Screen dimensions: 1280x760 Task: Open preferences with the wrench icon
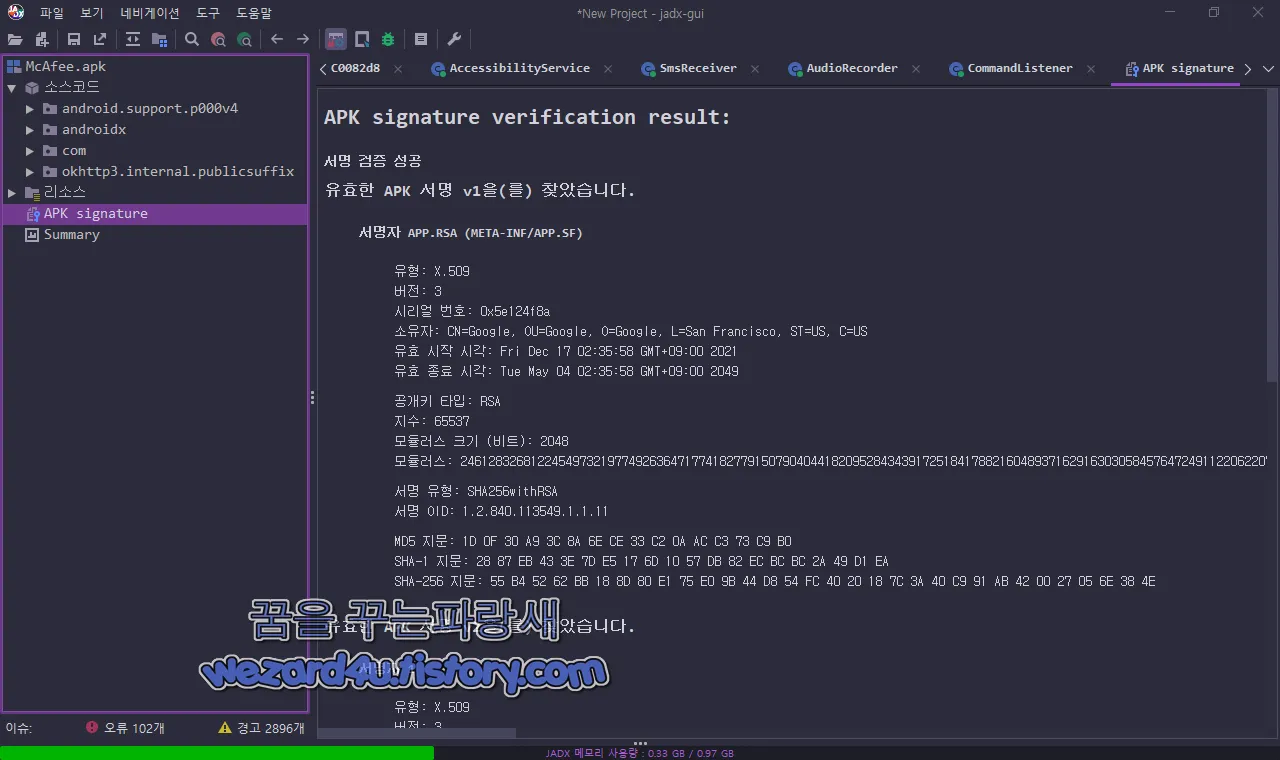pyautogui.click(x=454, y=40)
